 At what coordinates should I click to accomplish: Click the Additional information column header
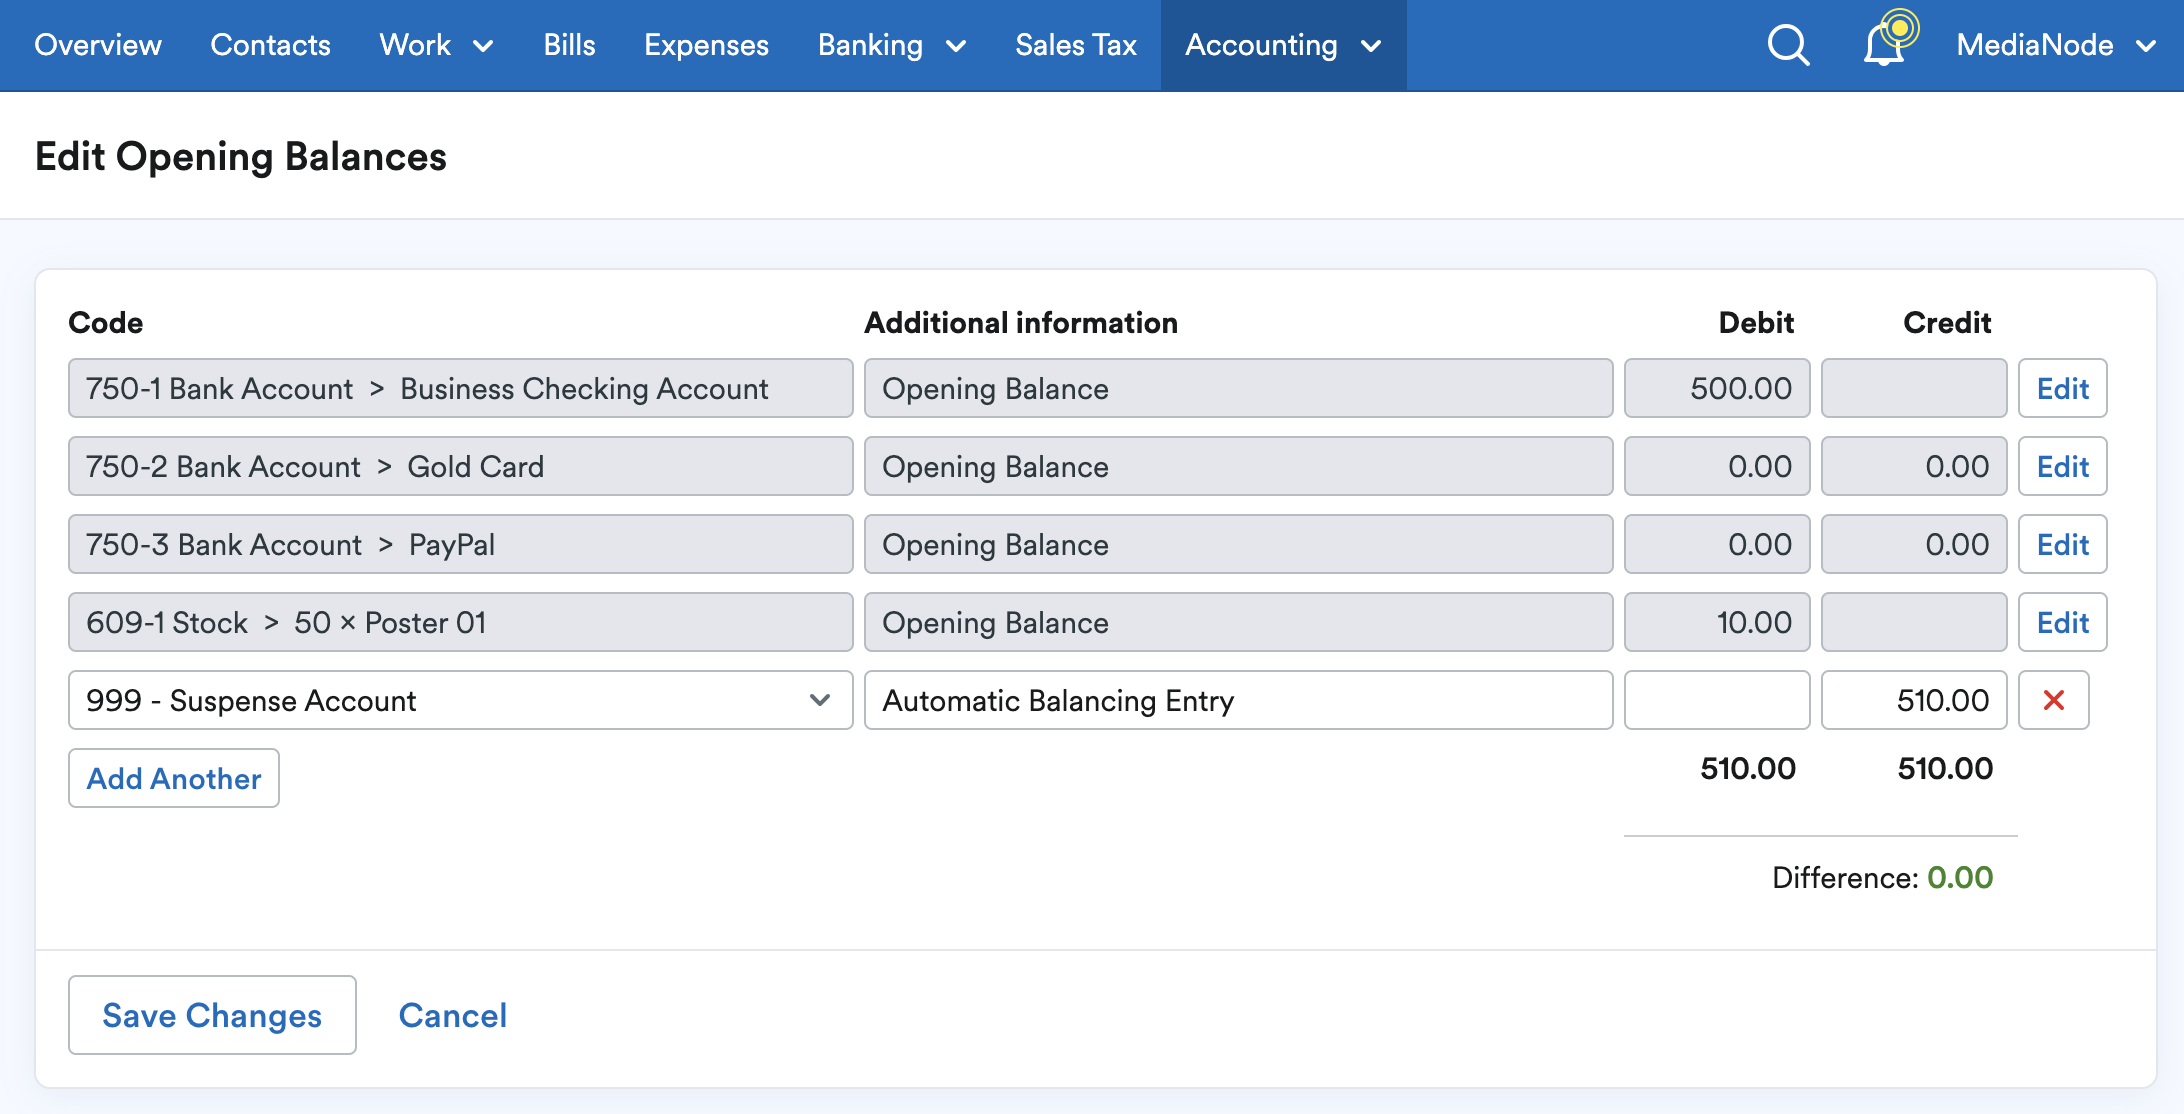click(x=1021, y=322)
